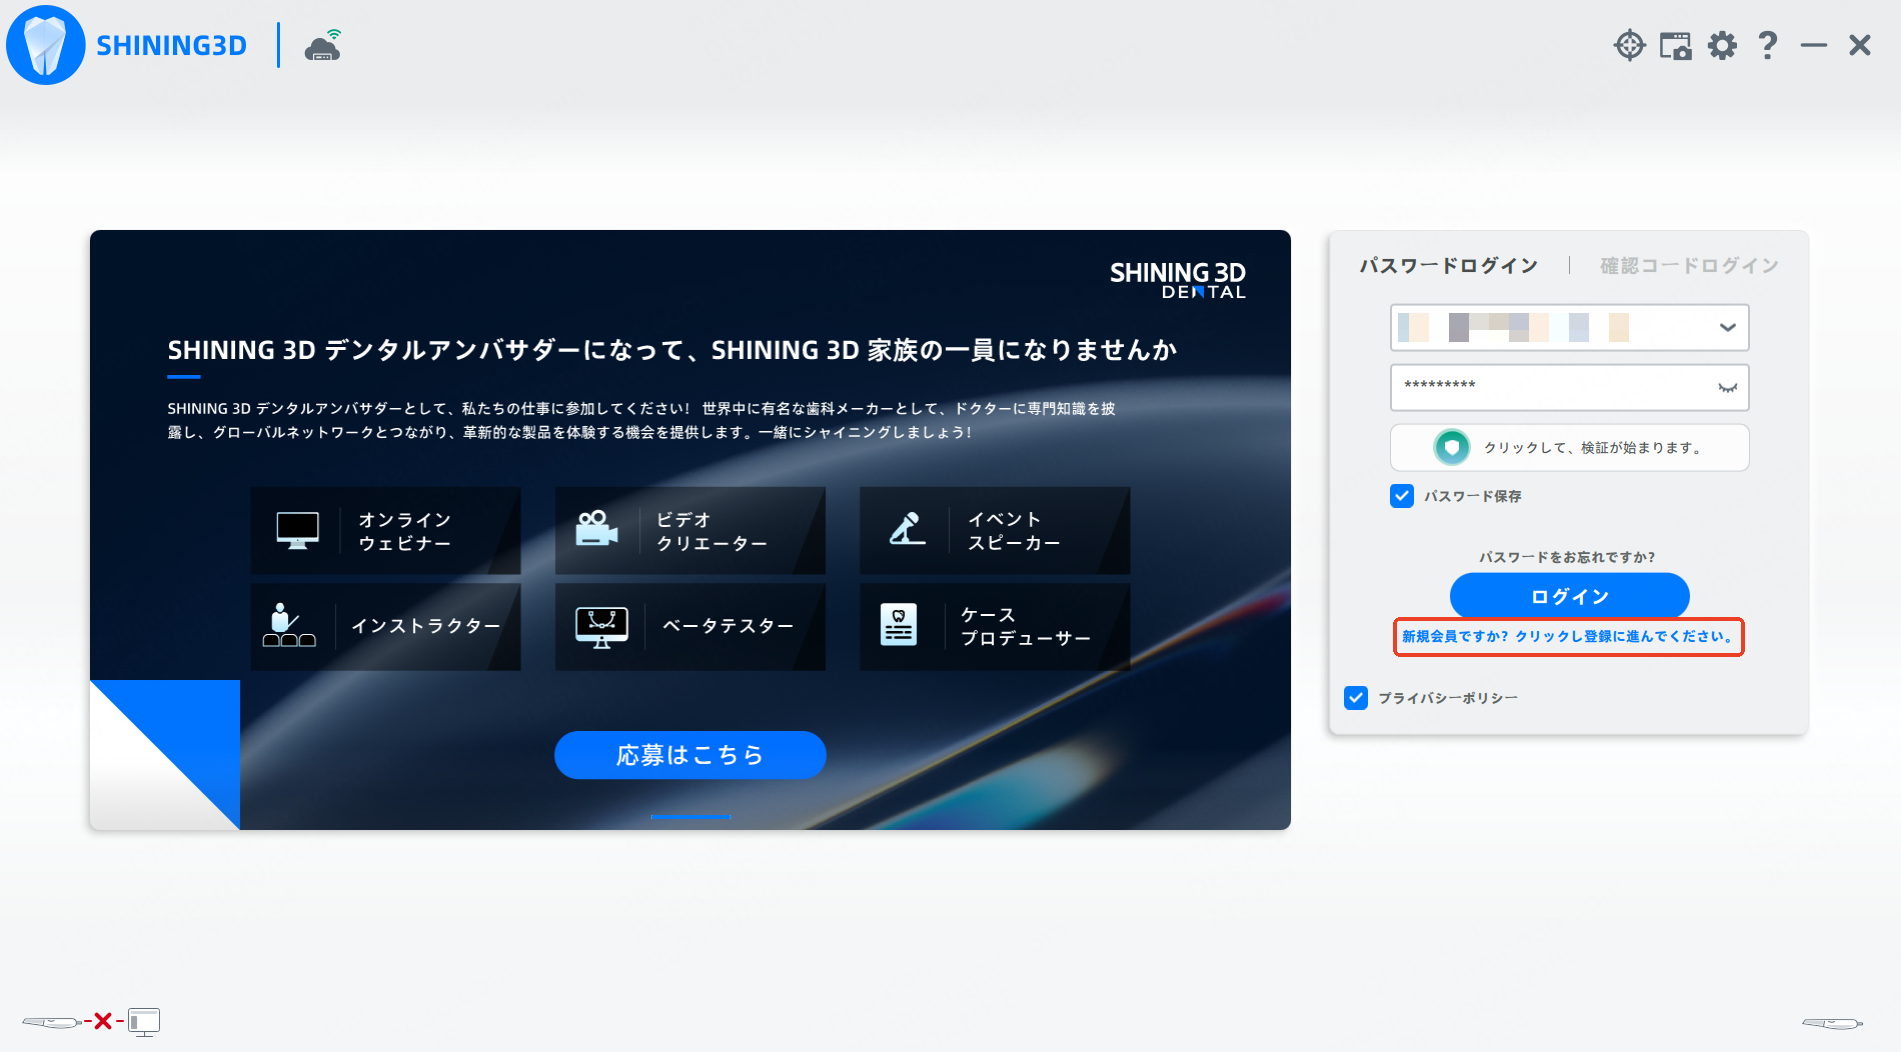Image resolution: width=1901 pixels, height=1052 pixels.
Task: Select the ケースプロデューサー tile
Action: click(995, 626)
